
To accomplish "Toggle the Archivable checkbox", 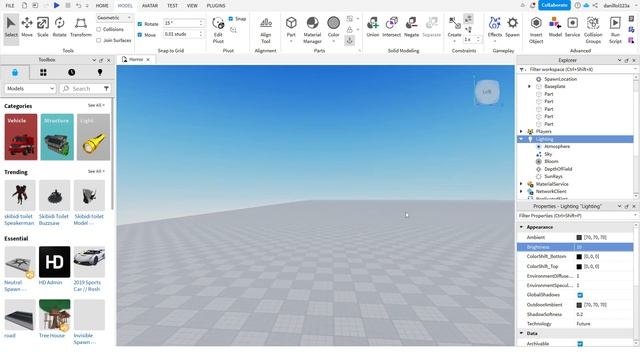I will [x=580, y=344].
